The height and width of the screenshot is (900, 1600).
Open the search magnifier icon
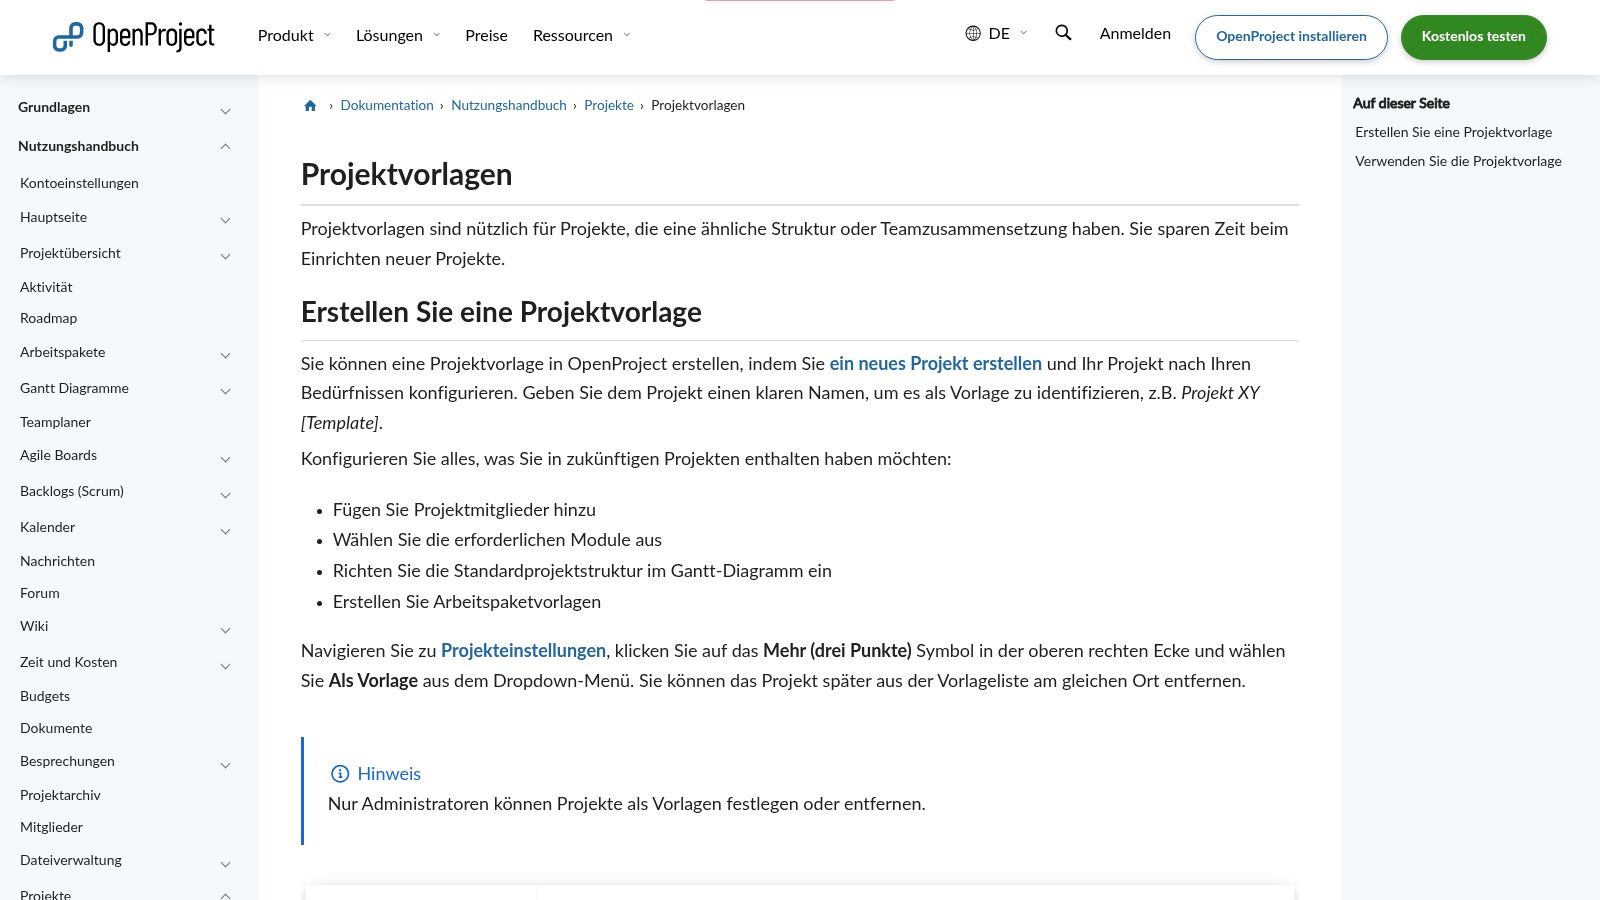(1063, 33)
